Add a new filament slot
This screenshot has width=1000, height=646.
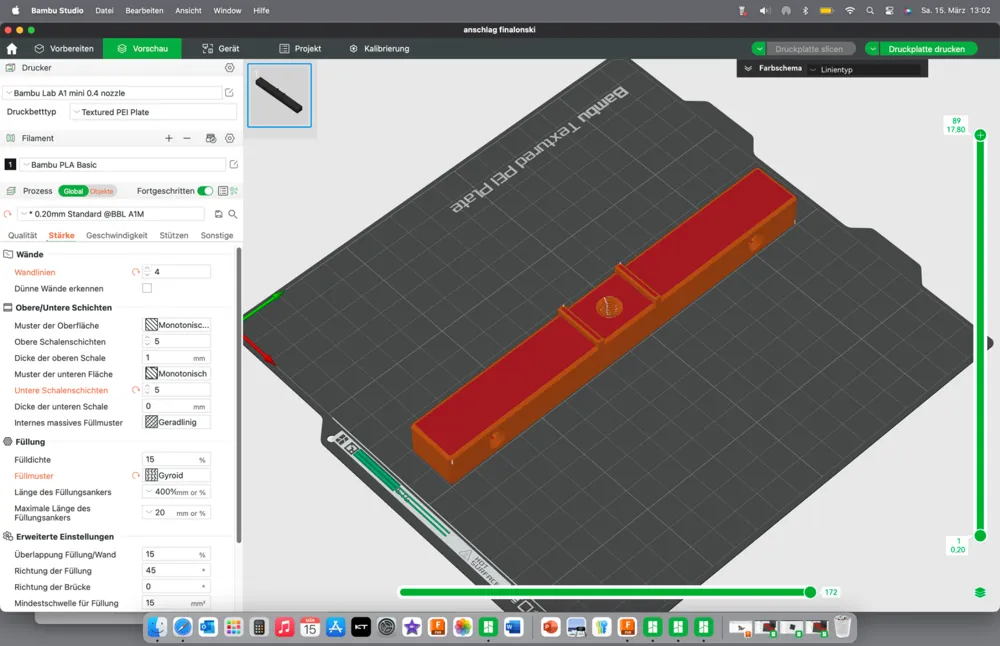point(168,138)
